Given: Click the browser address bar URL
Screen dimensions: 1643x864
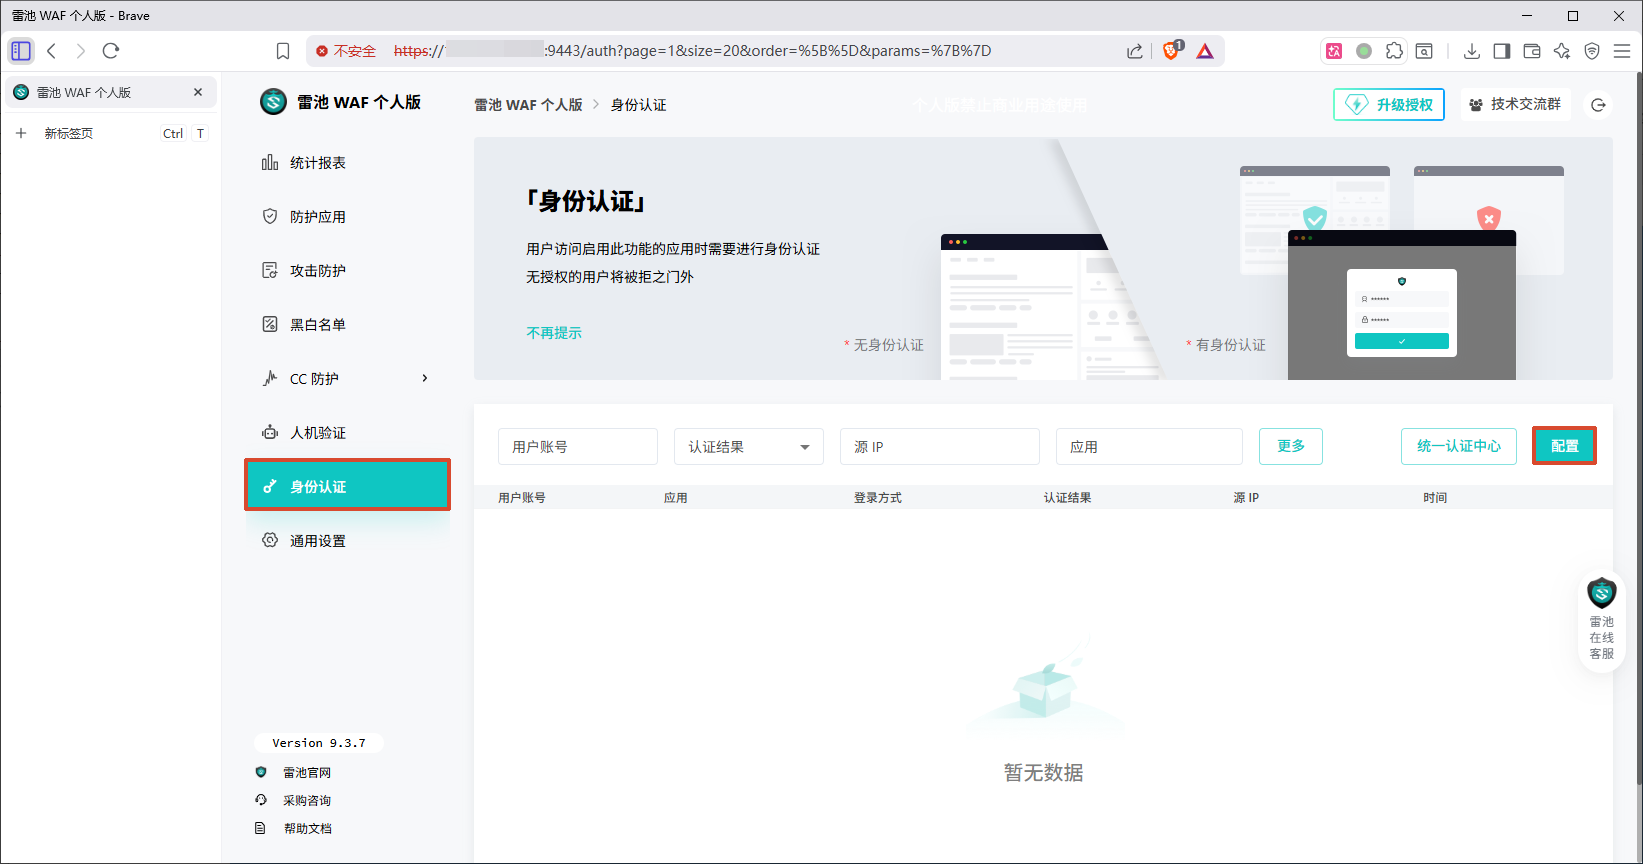Looking at the screenshot, I should click(x=692, y=51).
